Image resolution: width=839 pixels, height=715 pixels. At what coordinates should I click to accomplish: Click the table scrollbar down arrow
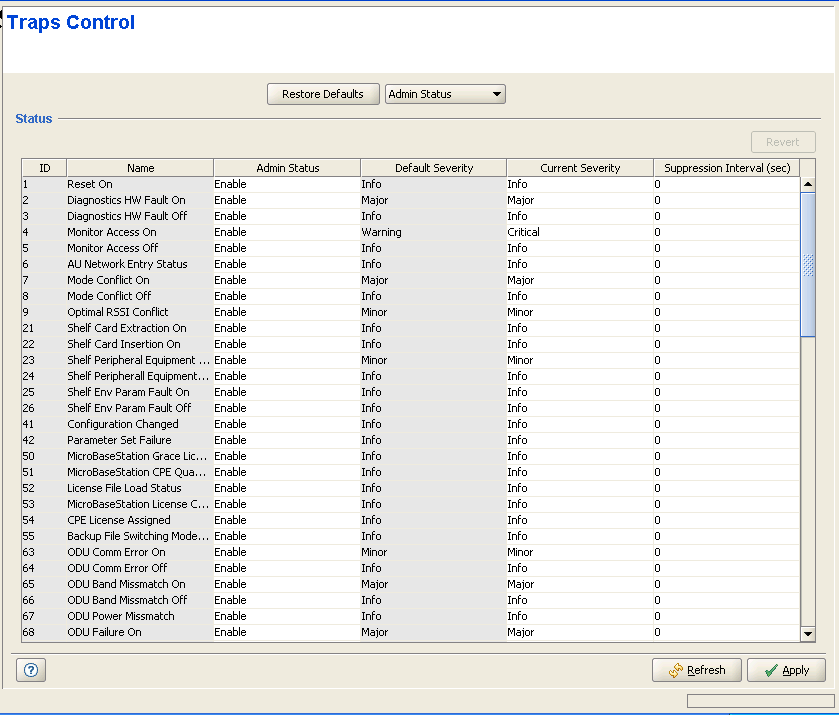[x=808, y=633]
